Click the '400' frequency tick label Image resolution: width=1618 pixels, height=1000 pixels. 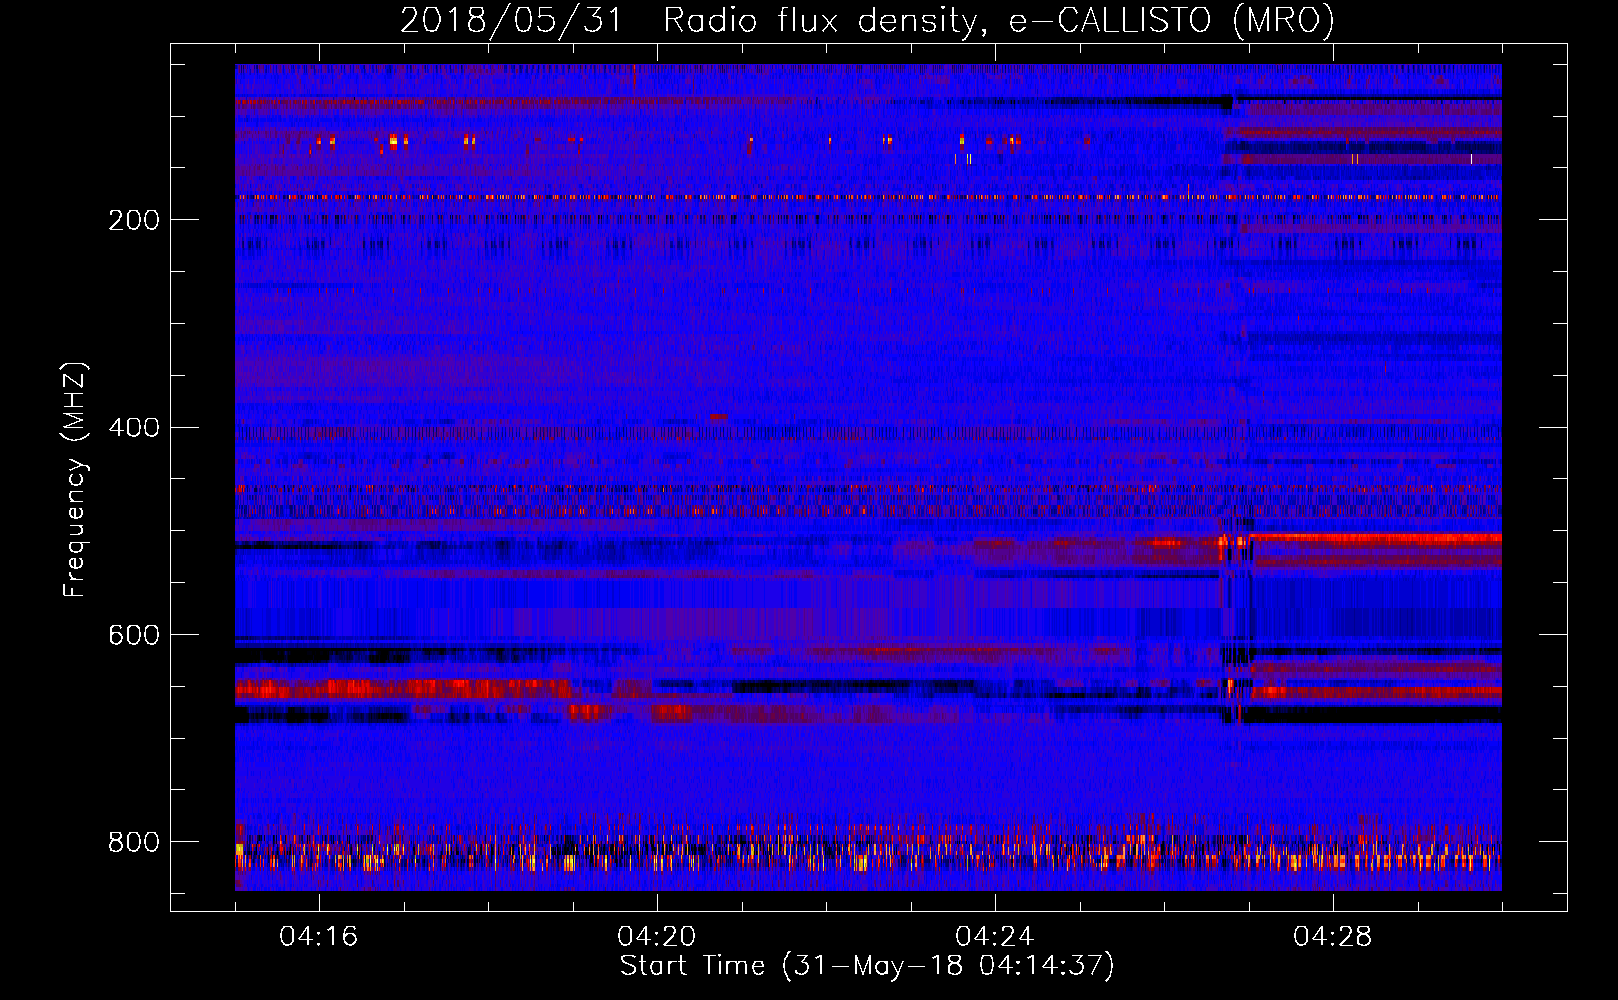pos(134,427)
